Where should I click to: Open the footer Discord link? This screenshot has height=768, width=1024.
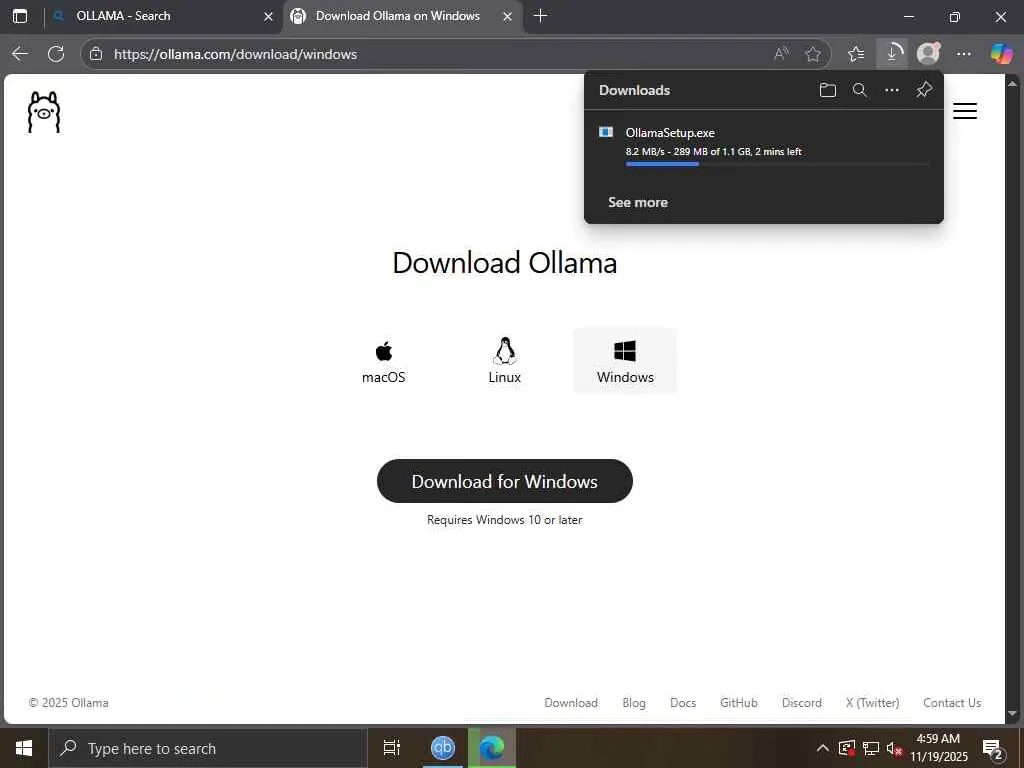point(802,703)
